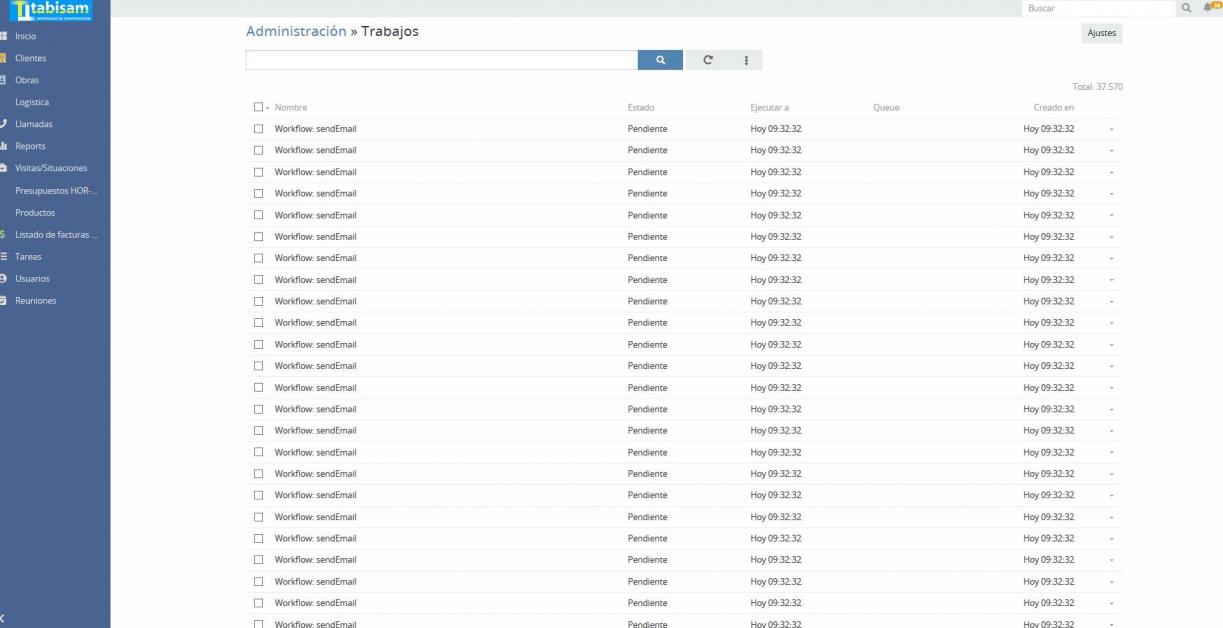Follow the Administración breadcrumb link
Screen dimensions: 1223x628
[296, 31]
